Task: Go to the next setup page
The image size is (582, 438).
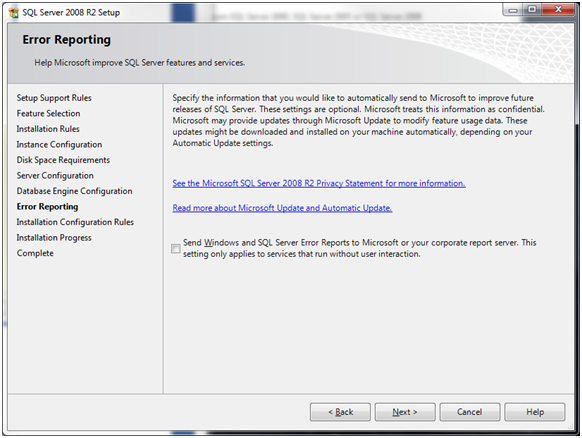Action: (x=405, y=412)
